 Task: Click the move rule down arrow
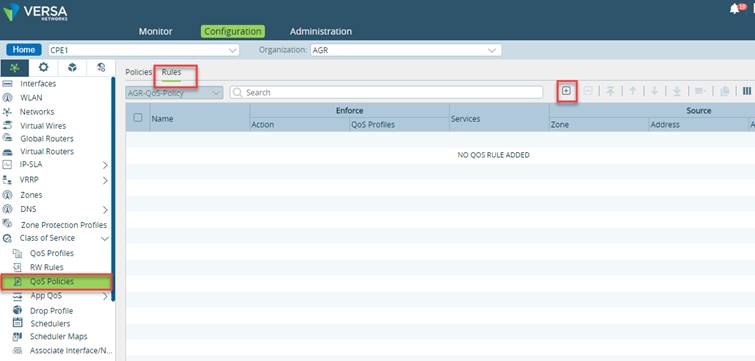coord(654,91)
